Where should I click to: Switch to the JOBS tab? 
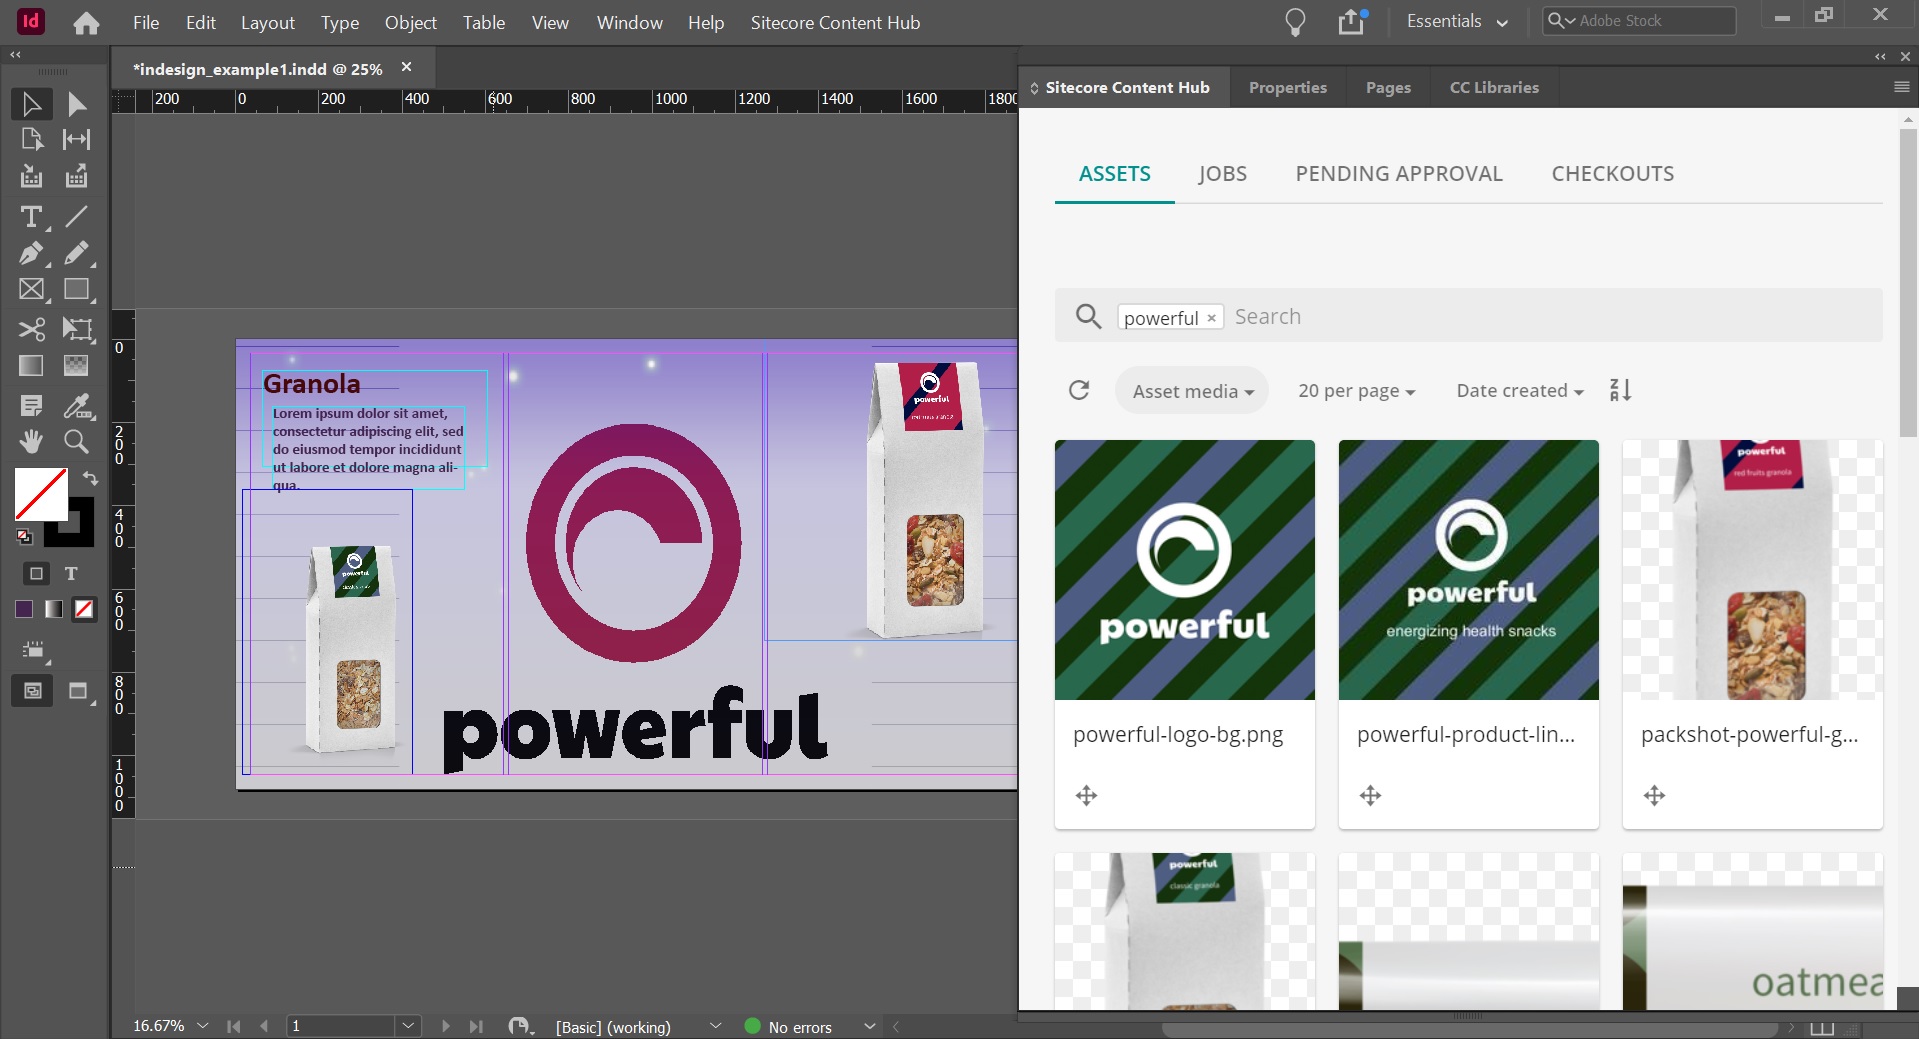tap(1222, 173)
